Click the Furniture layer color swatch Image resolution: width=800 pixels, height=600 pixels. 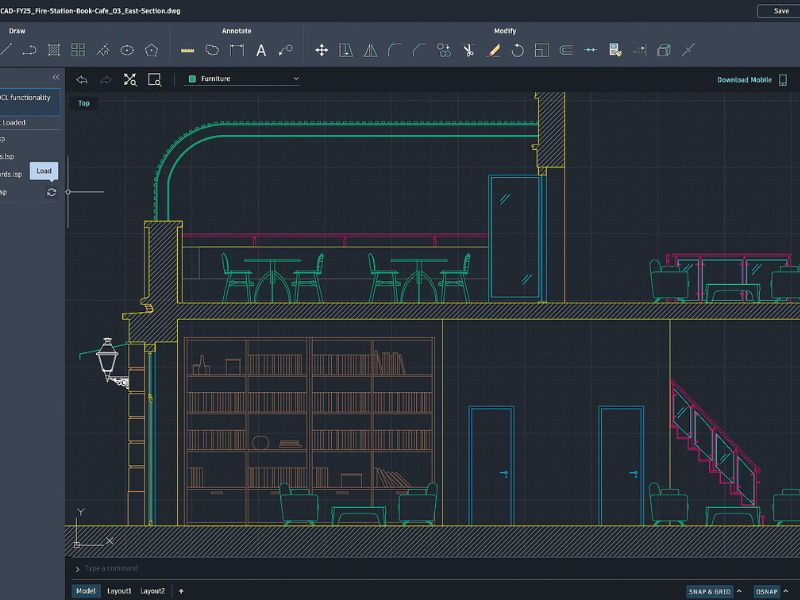click(x=191, y=78)
